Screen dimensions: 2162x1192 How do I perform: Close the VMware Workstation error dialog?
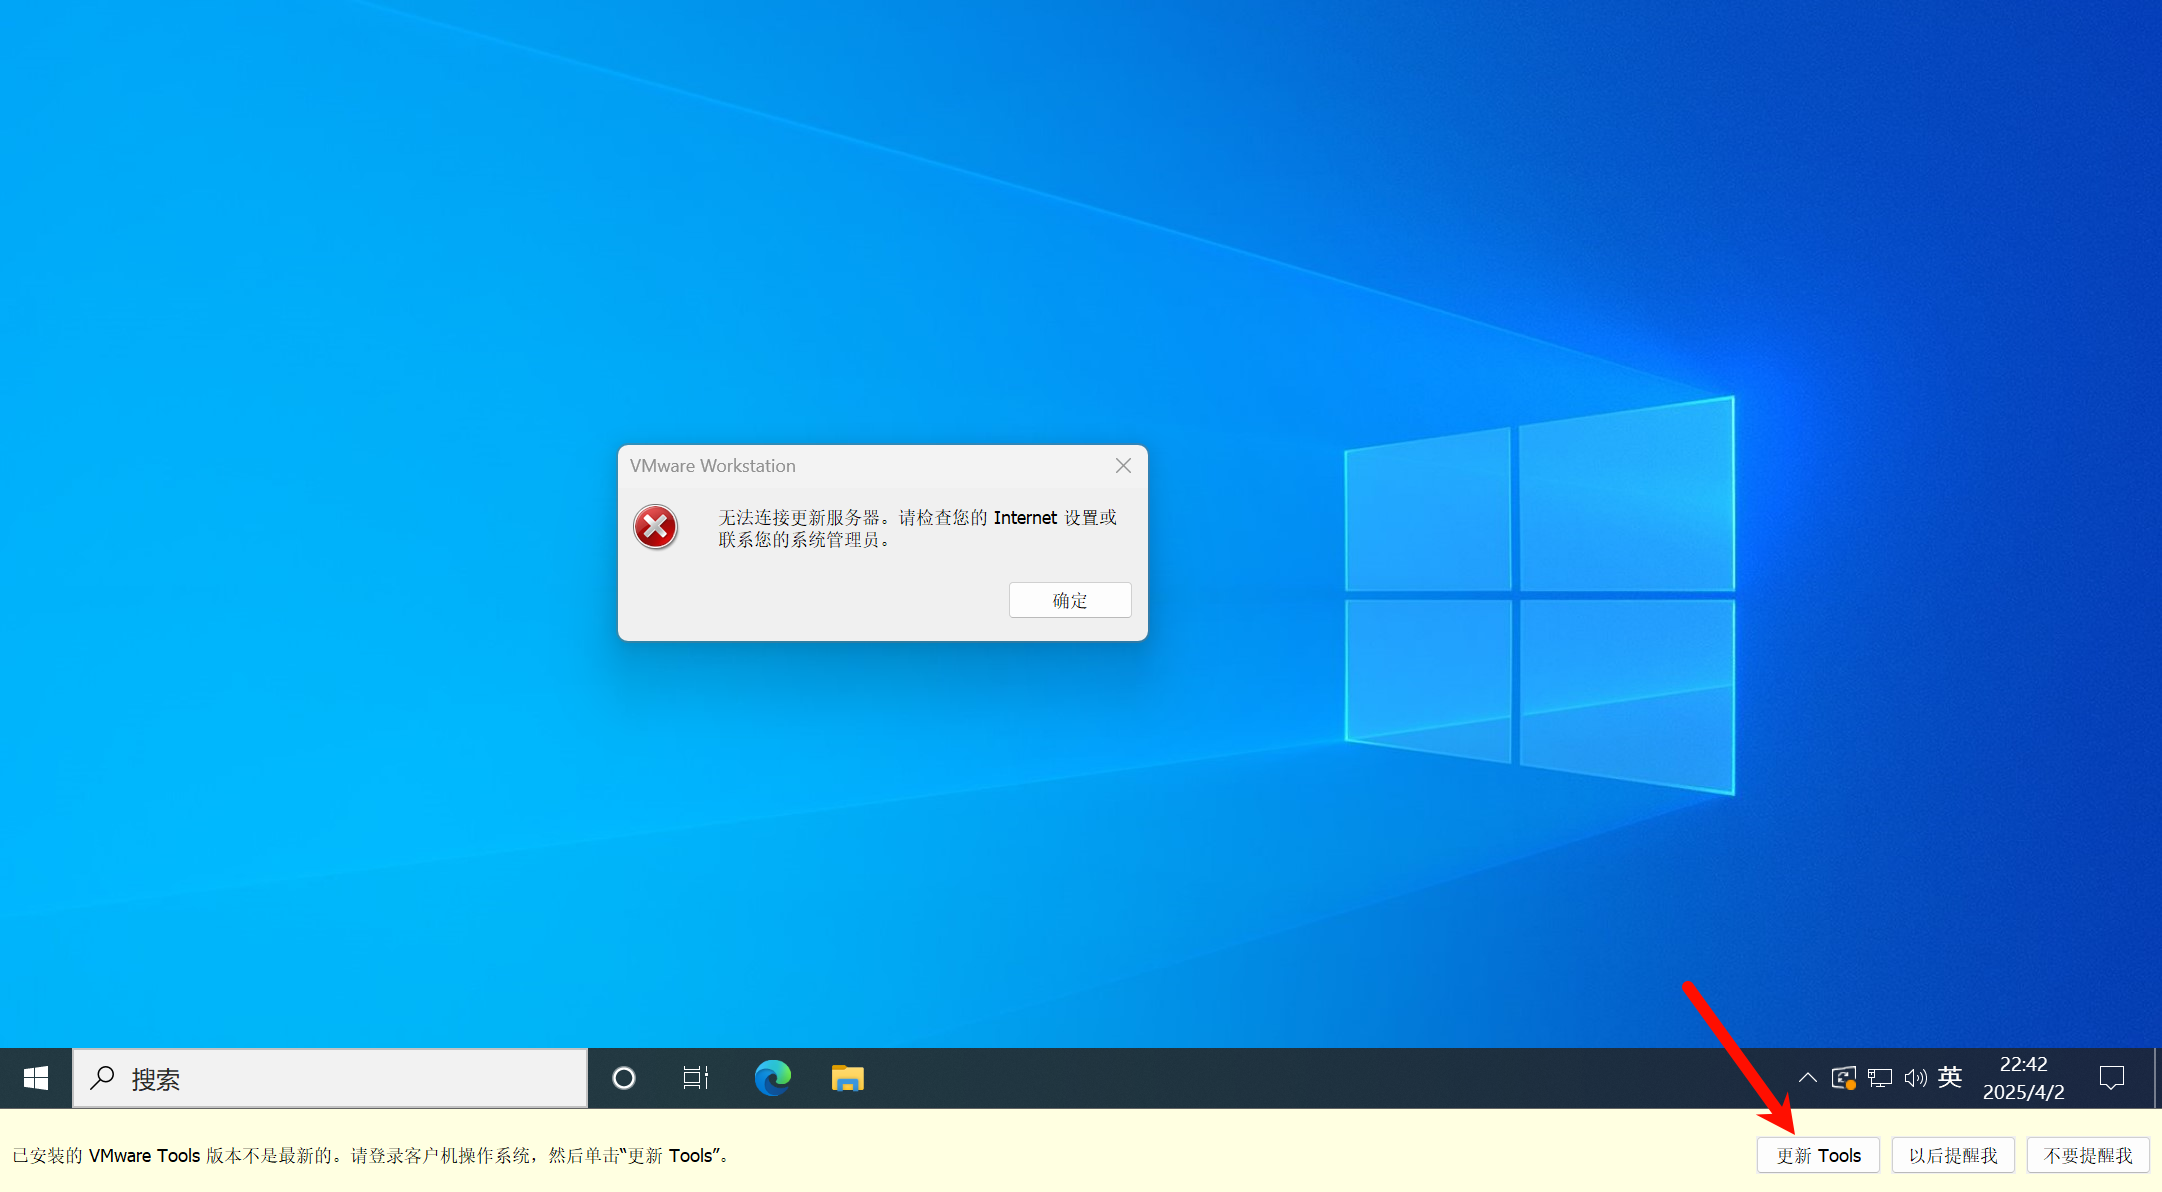[x=1123, y=466]
